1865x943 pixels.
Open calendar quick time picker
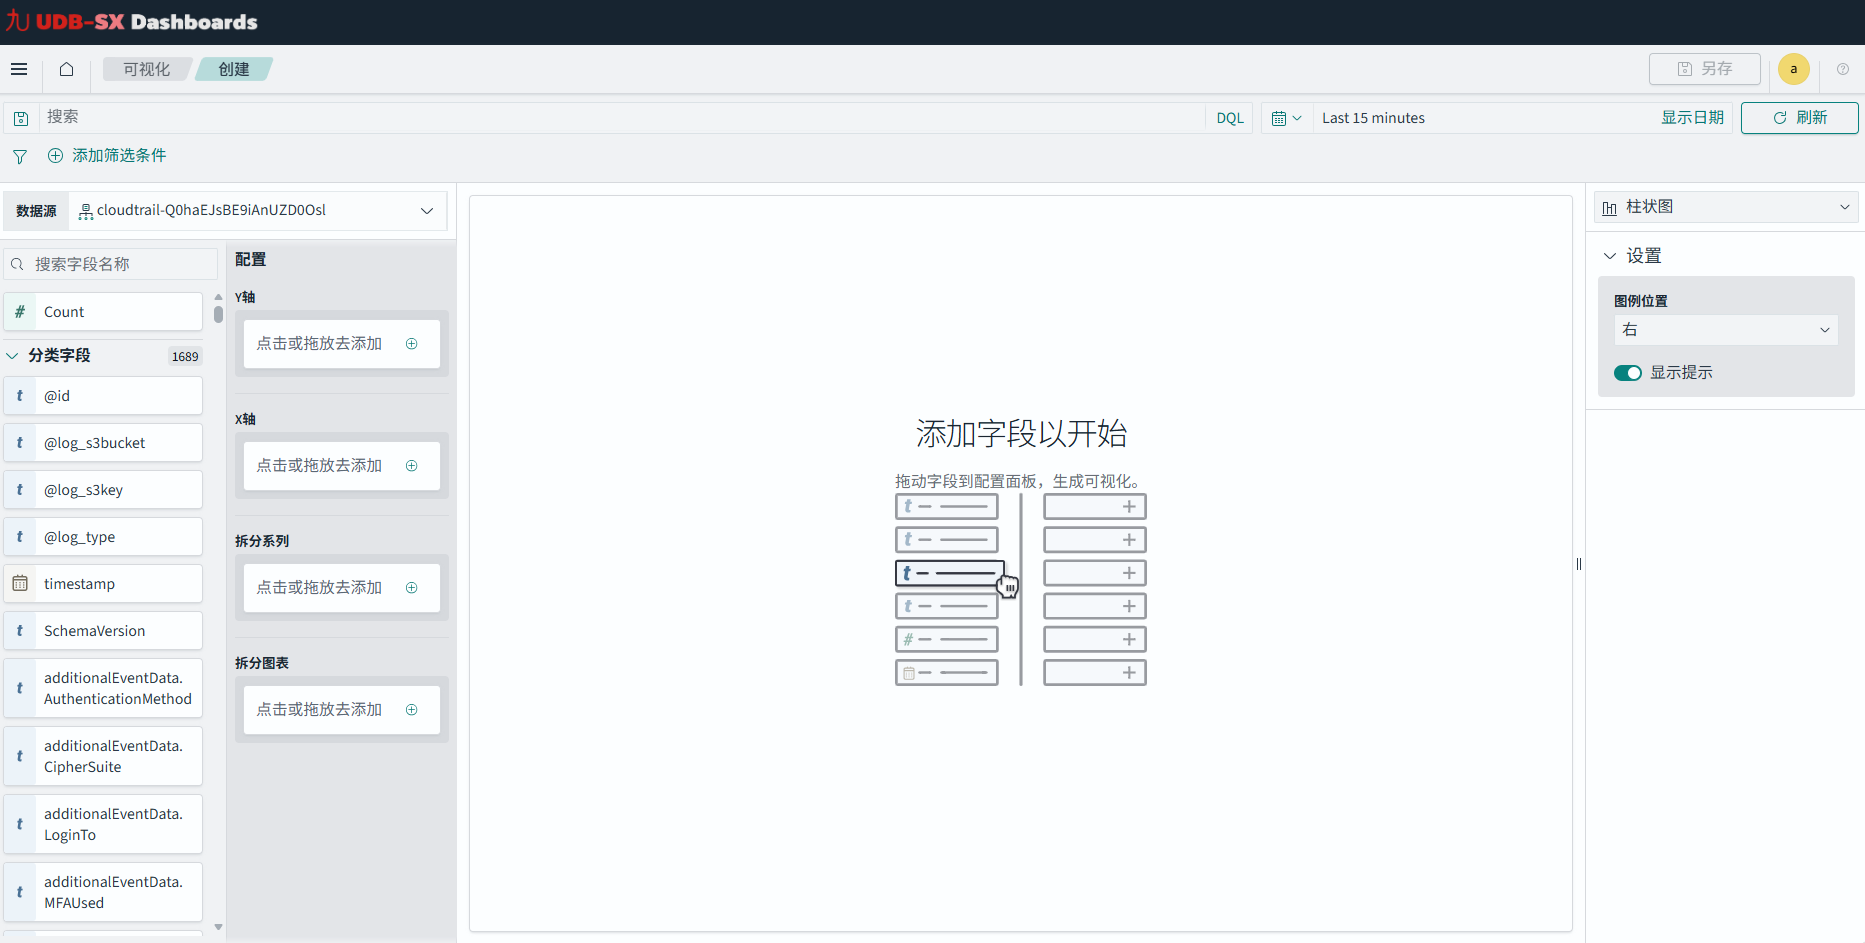[x=1286, y=118]
